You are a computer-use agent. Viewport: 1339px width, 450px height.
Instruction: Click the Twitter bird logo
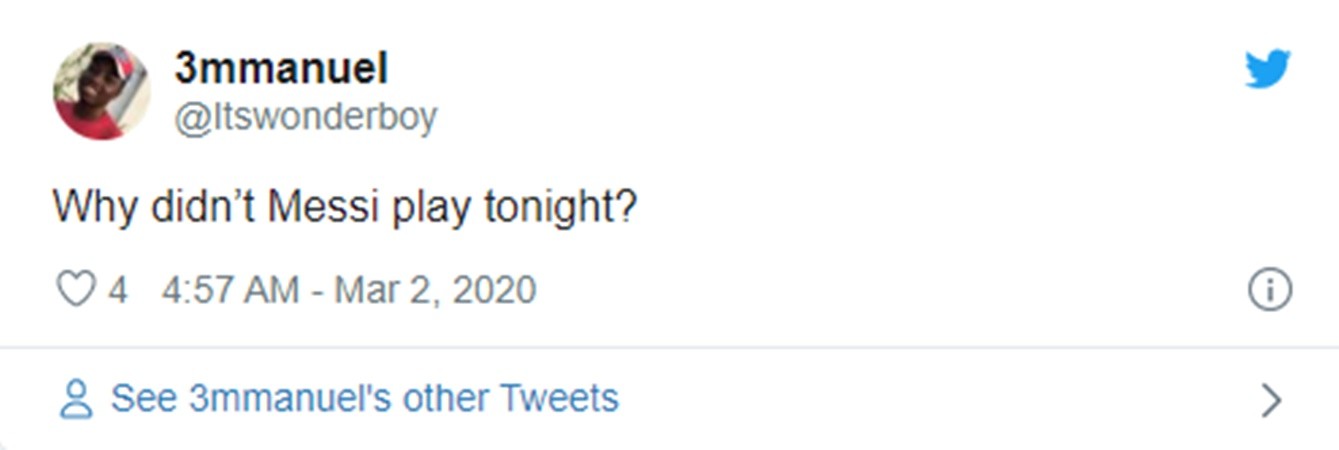pyautogui.click(x=1267, y=70)
